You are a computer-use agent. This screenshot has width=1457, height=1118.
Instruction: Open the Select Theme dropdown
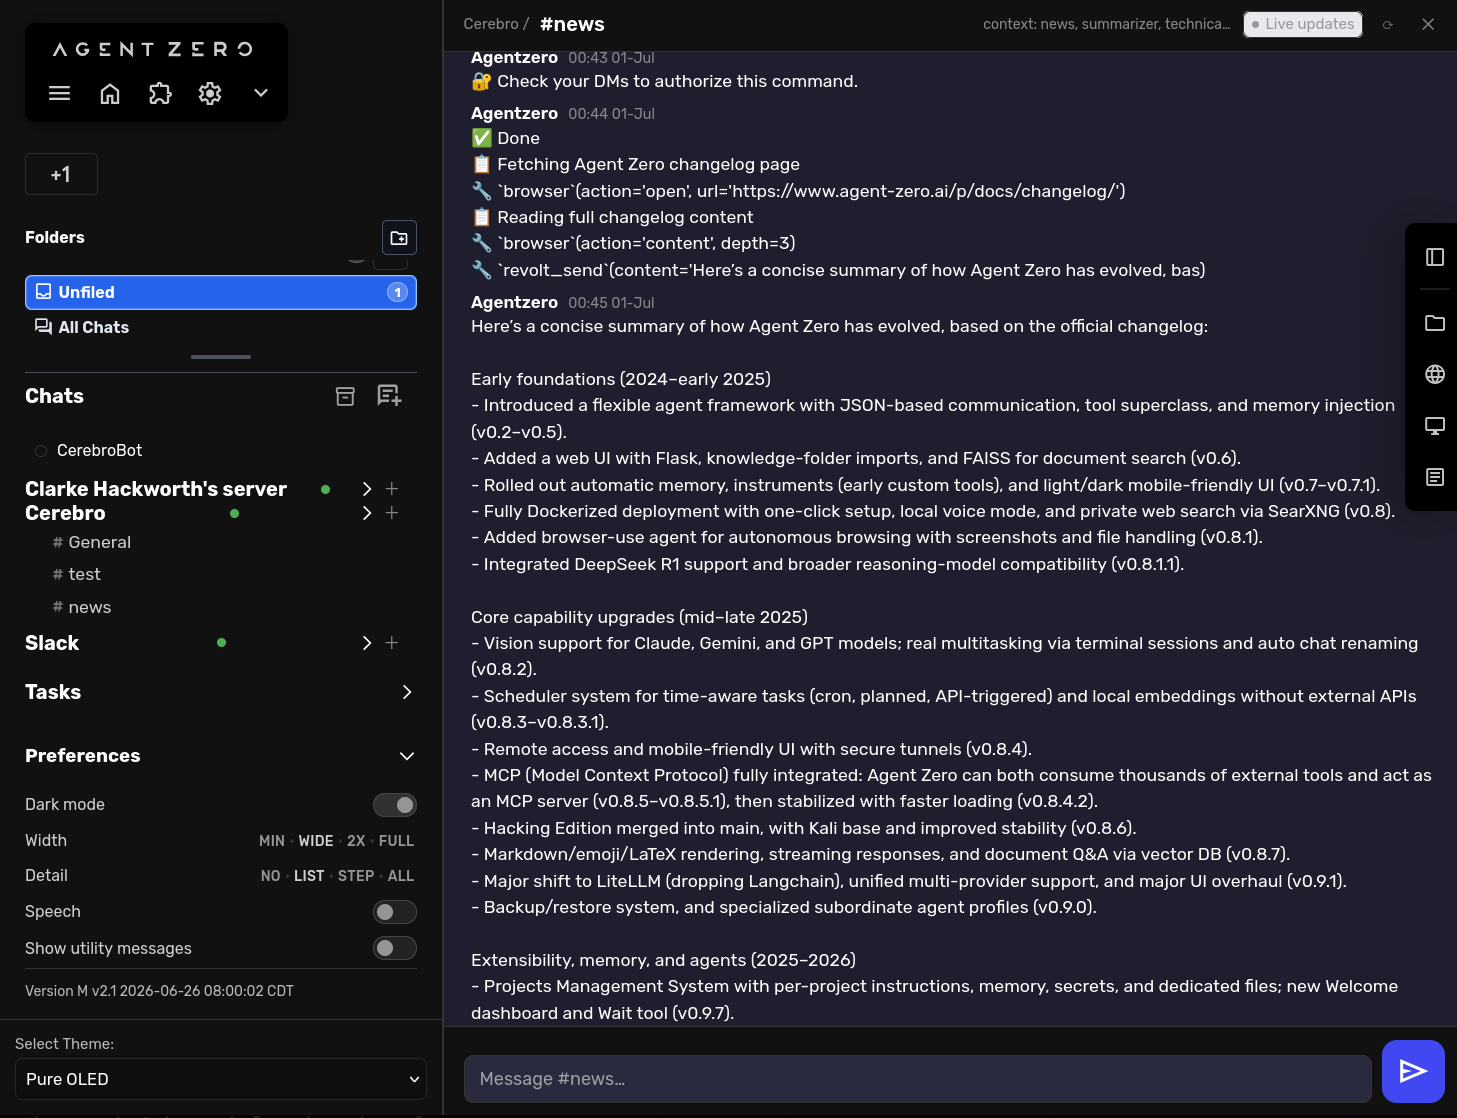pyautogui.click(x=221, y=1079)
